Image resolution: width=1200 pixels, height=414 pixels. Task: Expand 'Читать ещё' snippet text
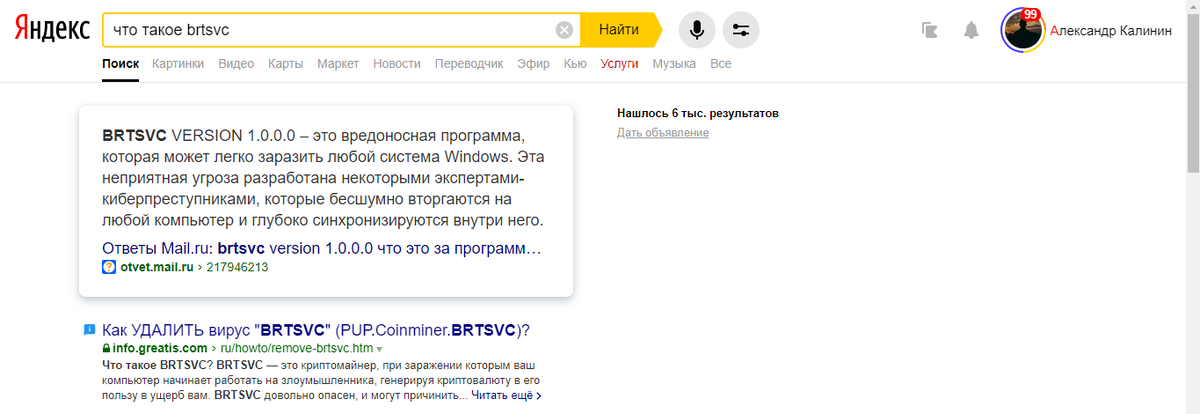point(507,395)
